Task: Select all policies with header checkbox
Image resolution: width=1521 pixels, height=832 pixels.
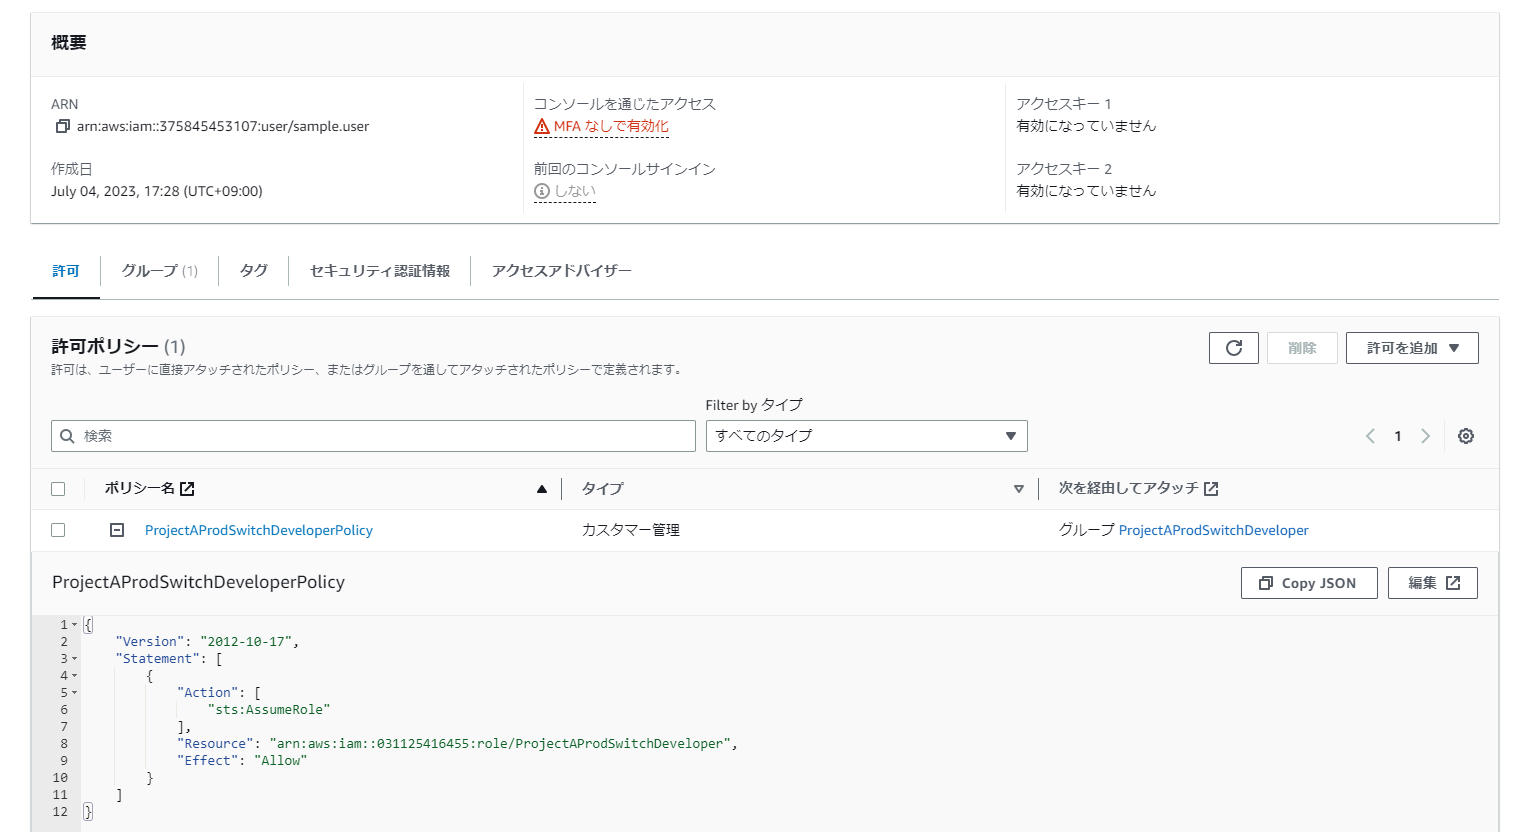Action: 58,489
